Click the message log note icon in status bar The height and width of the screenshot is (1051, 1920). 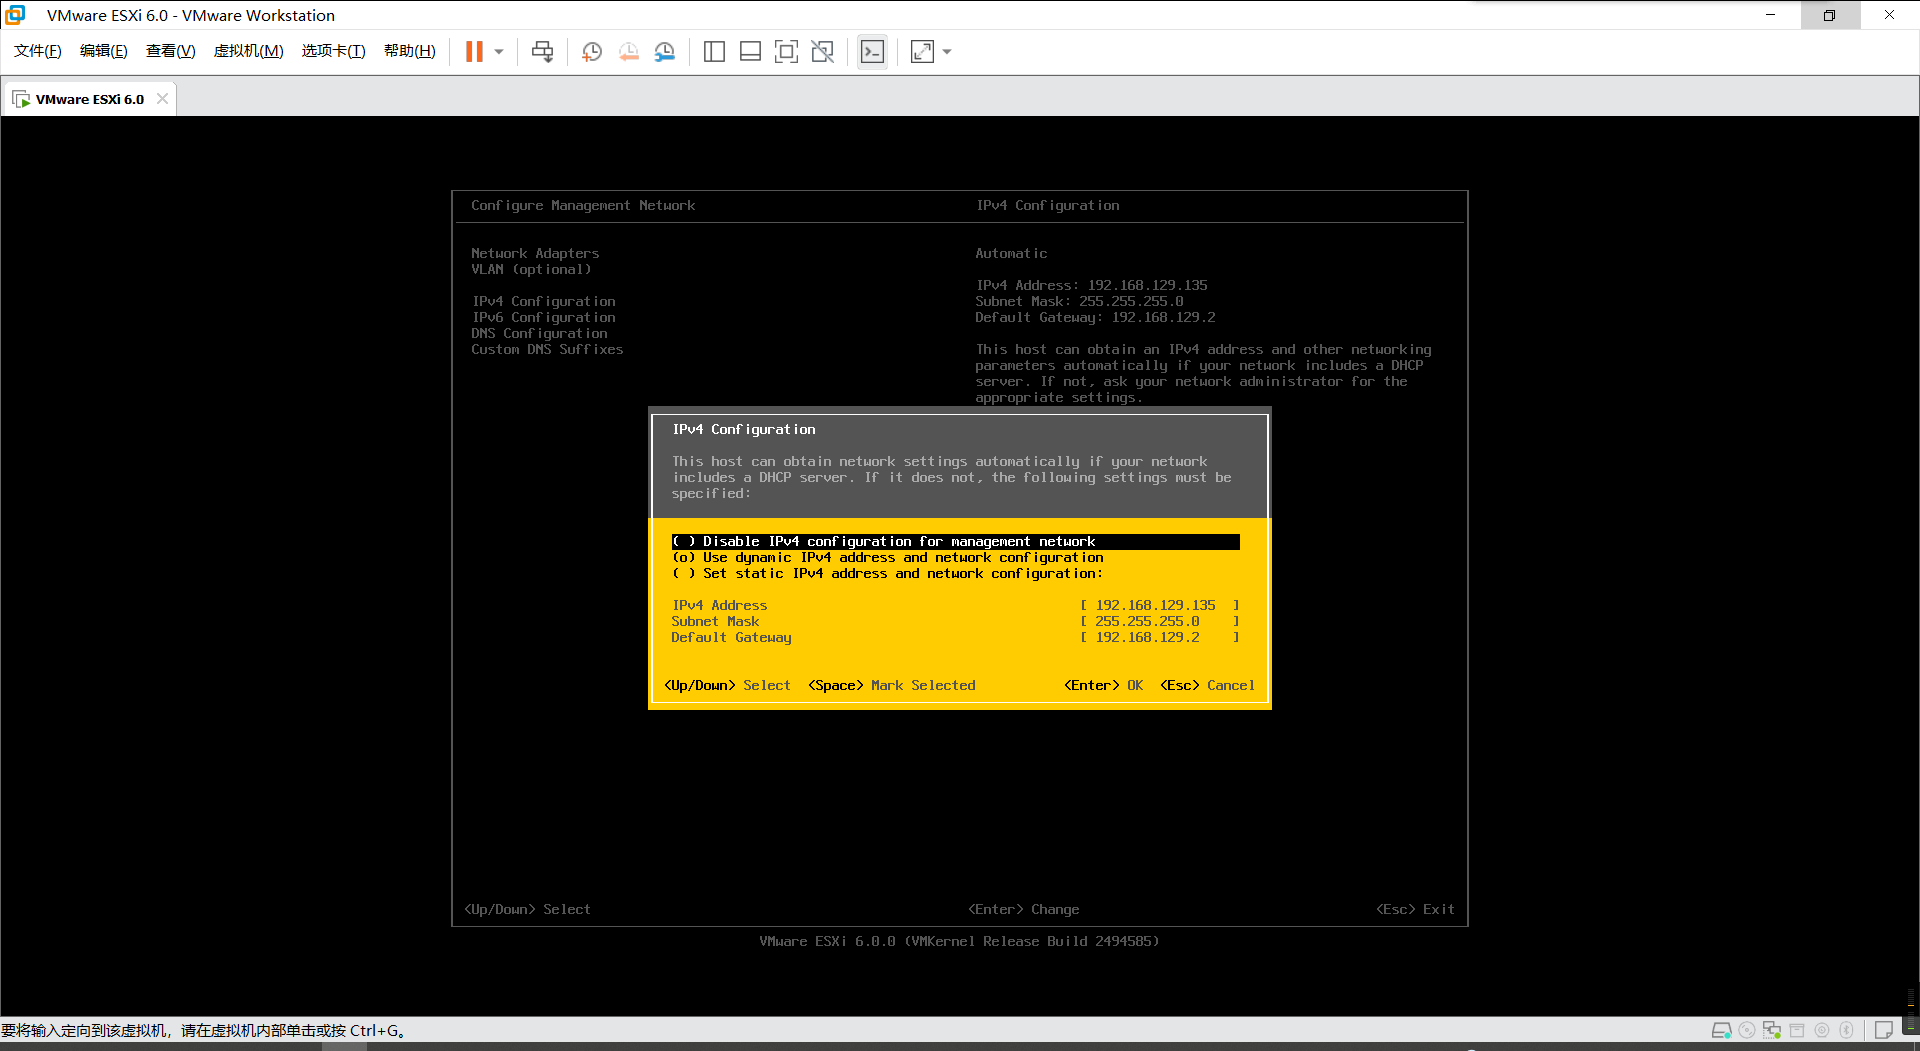(x=1884, y=1030)
